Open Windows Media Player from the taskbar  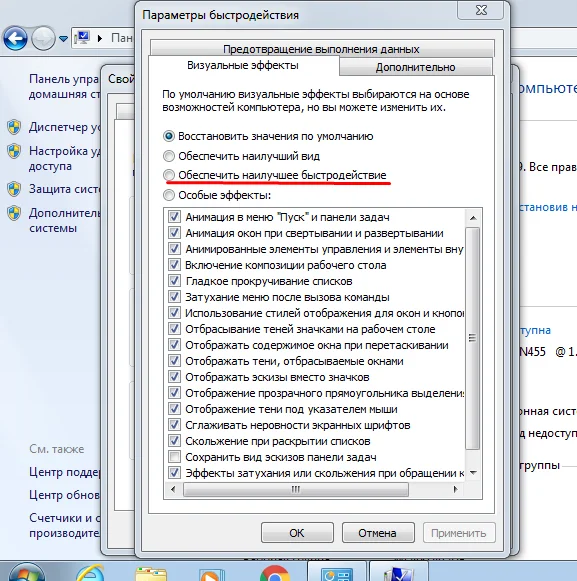(212, 575)
